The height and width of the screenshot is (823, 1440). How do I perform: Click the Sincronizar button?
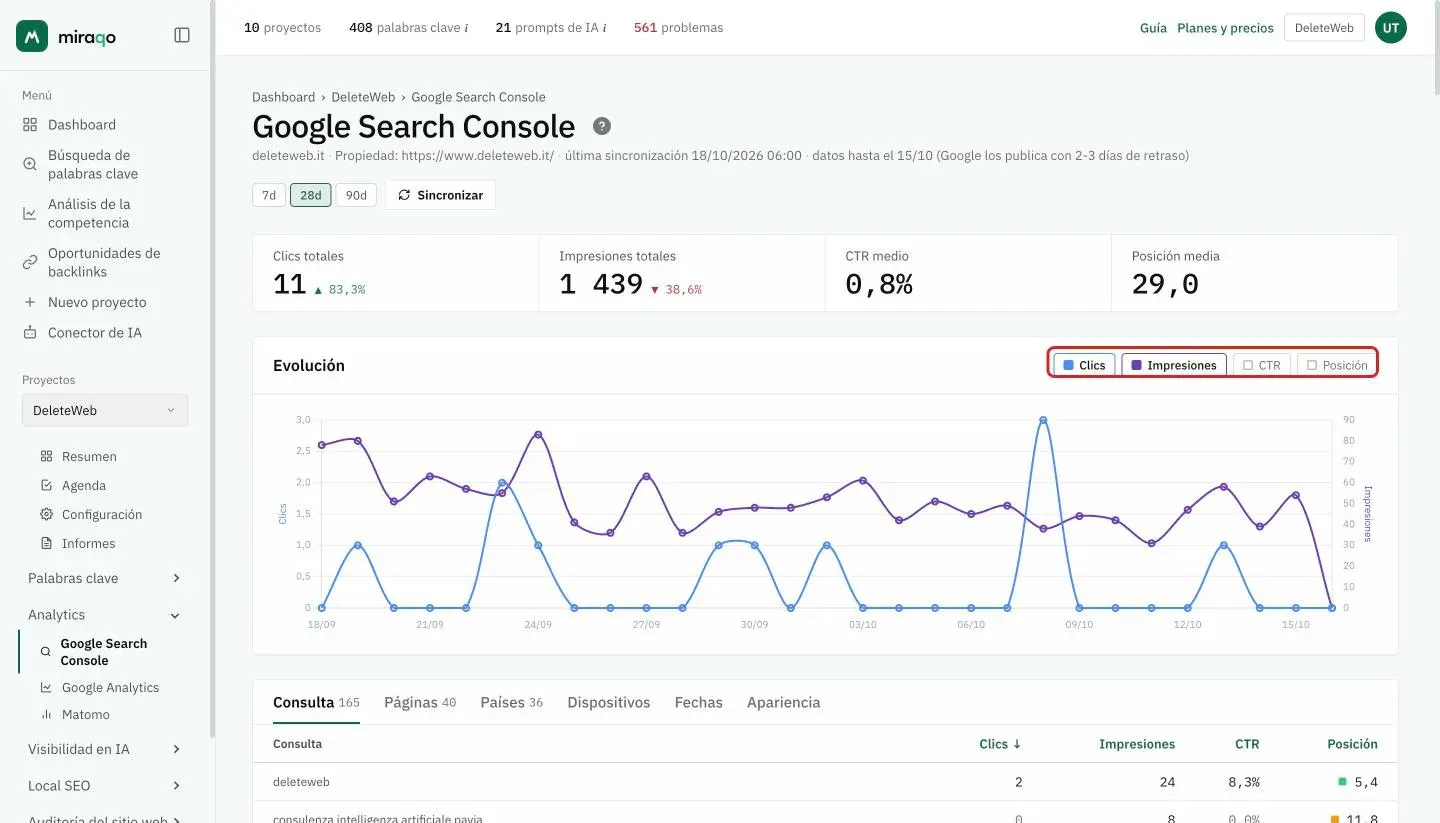440,195
